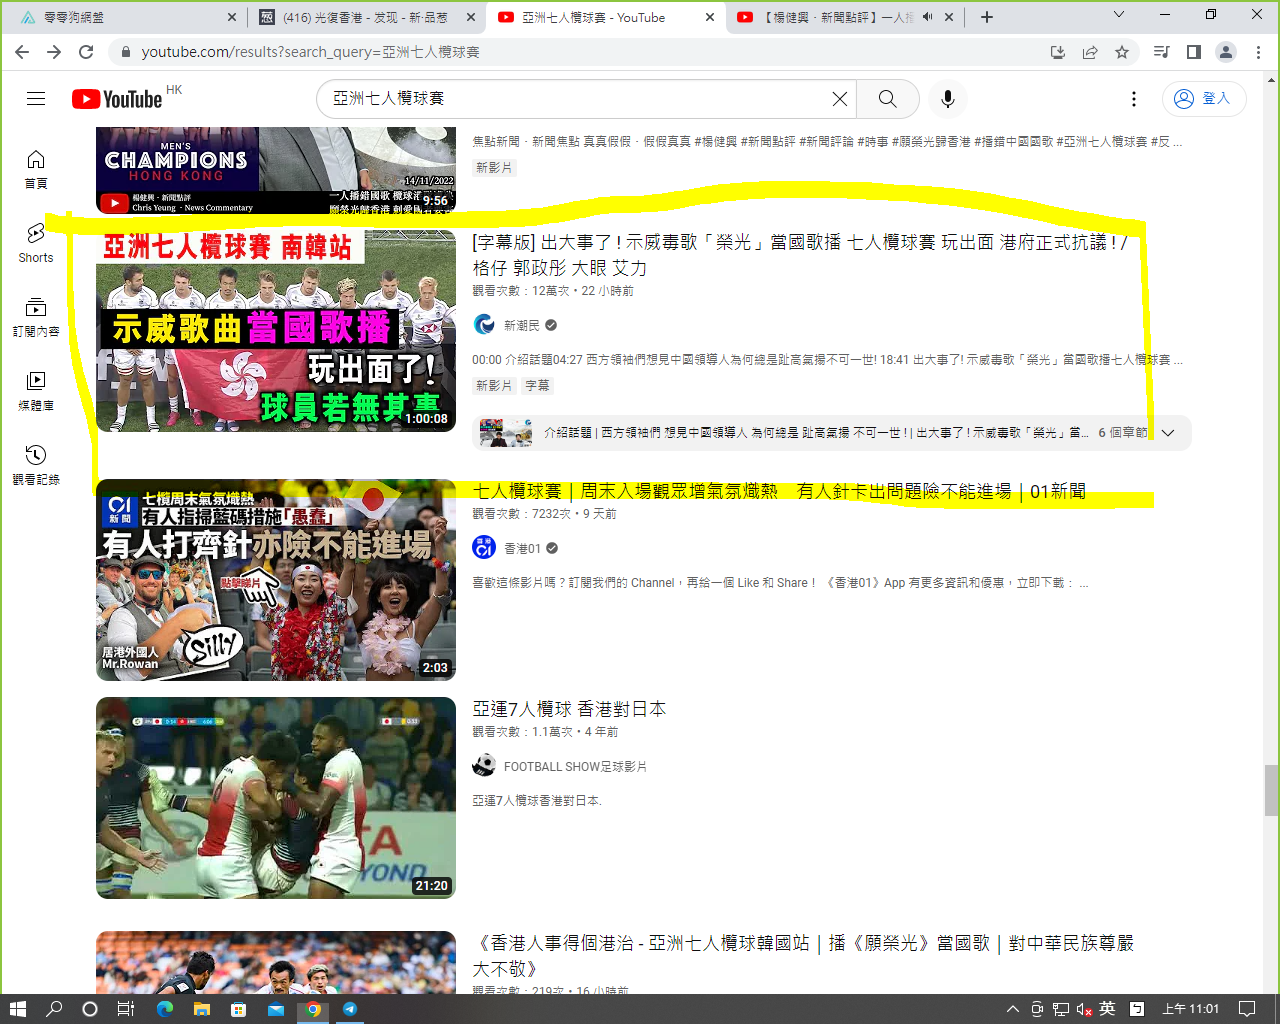The height and width of the screenshot is (1024, 1280).
Task: Open 亞運7人欖球 rugby match thumbnail
Action: (x=276, y=798)
